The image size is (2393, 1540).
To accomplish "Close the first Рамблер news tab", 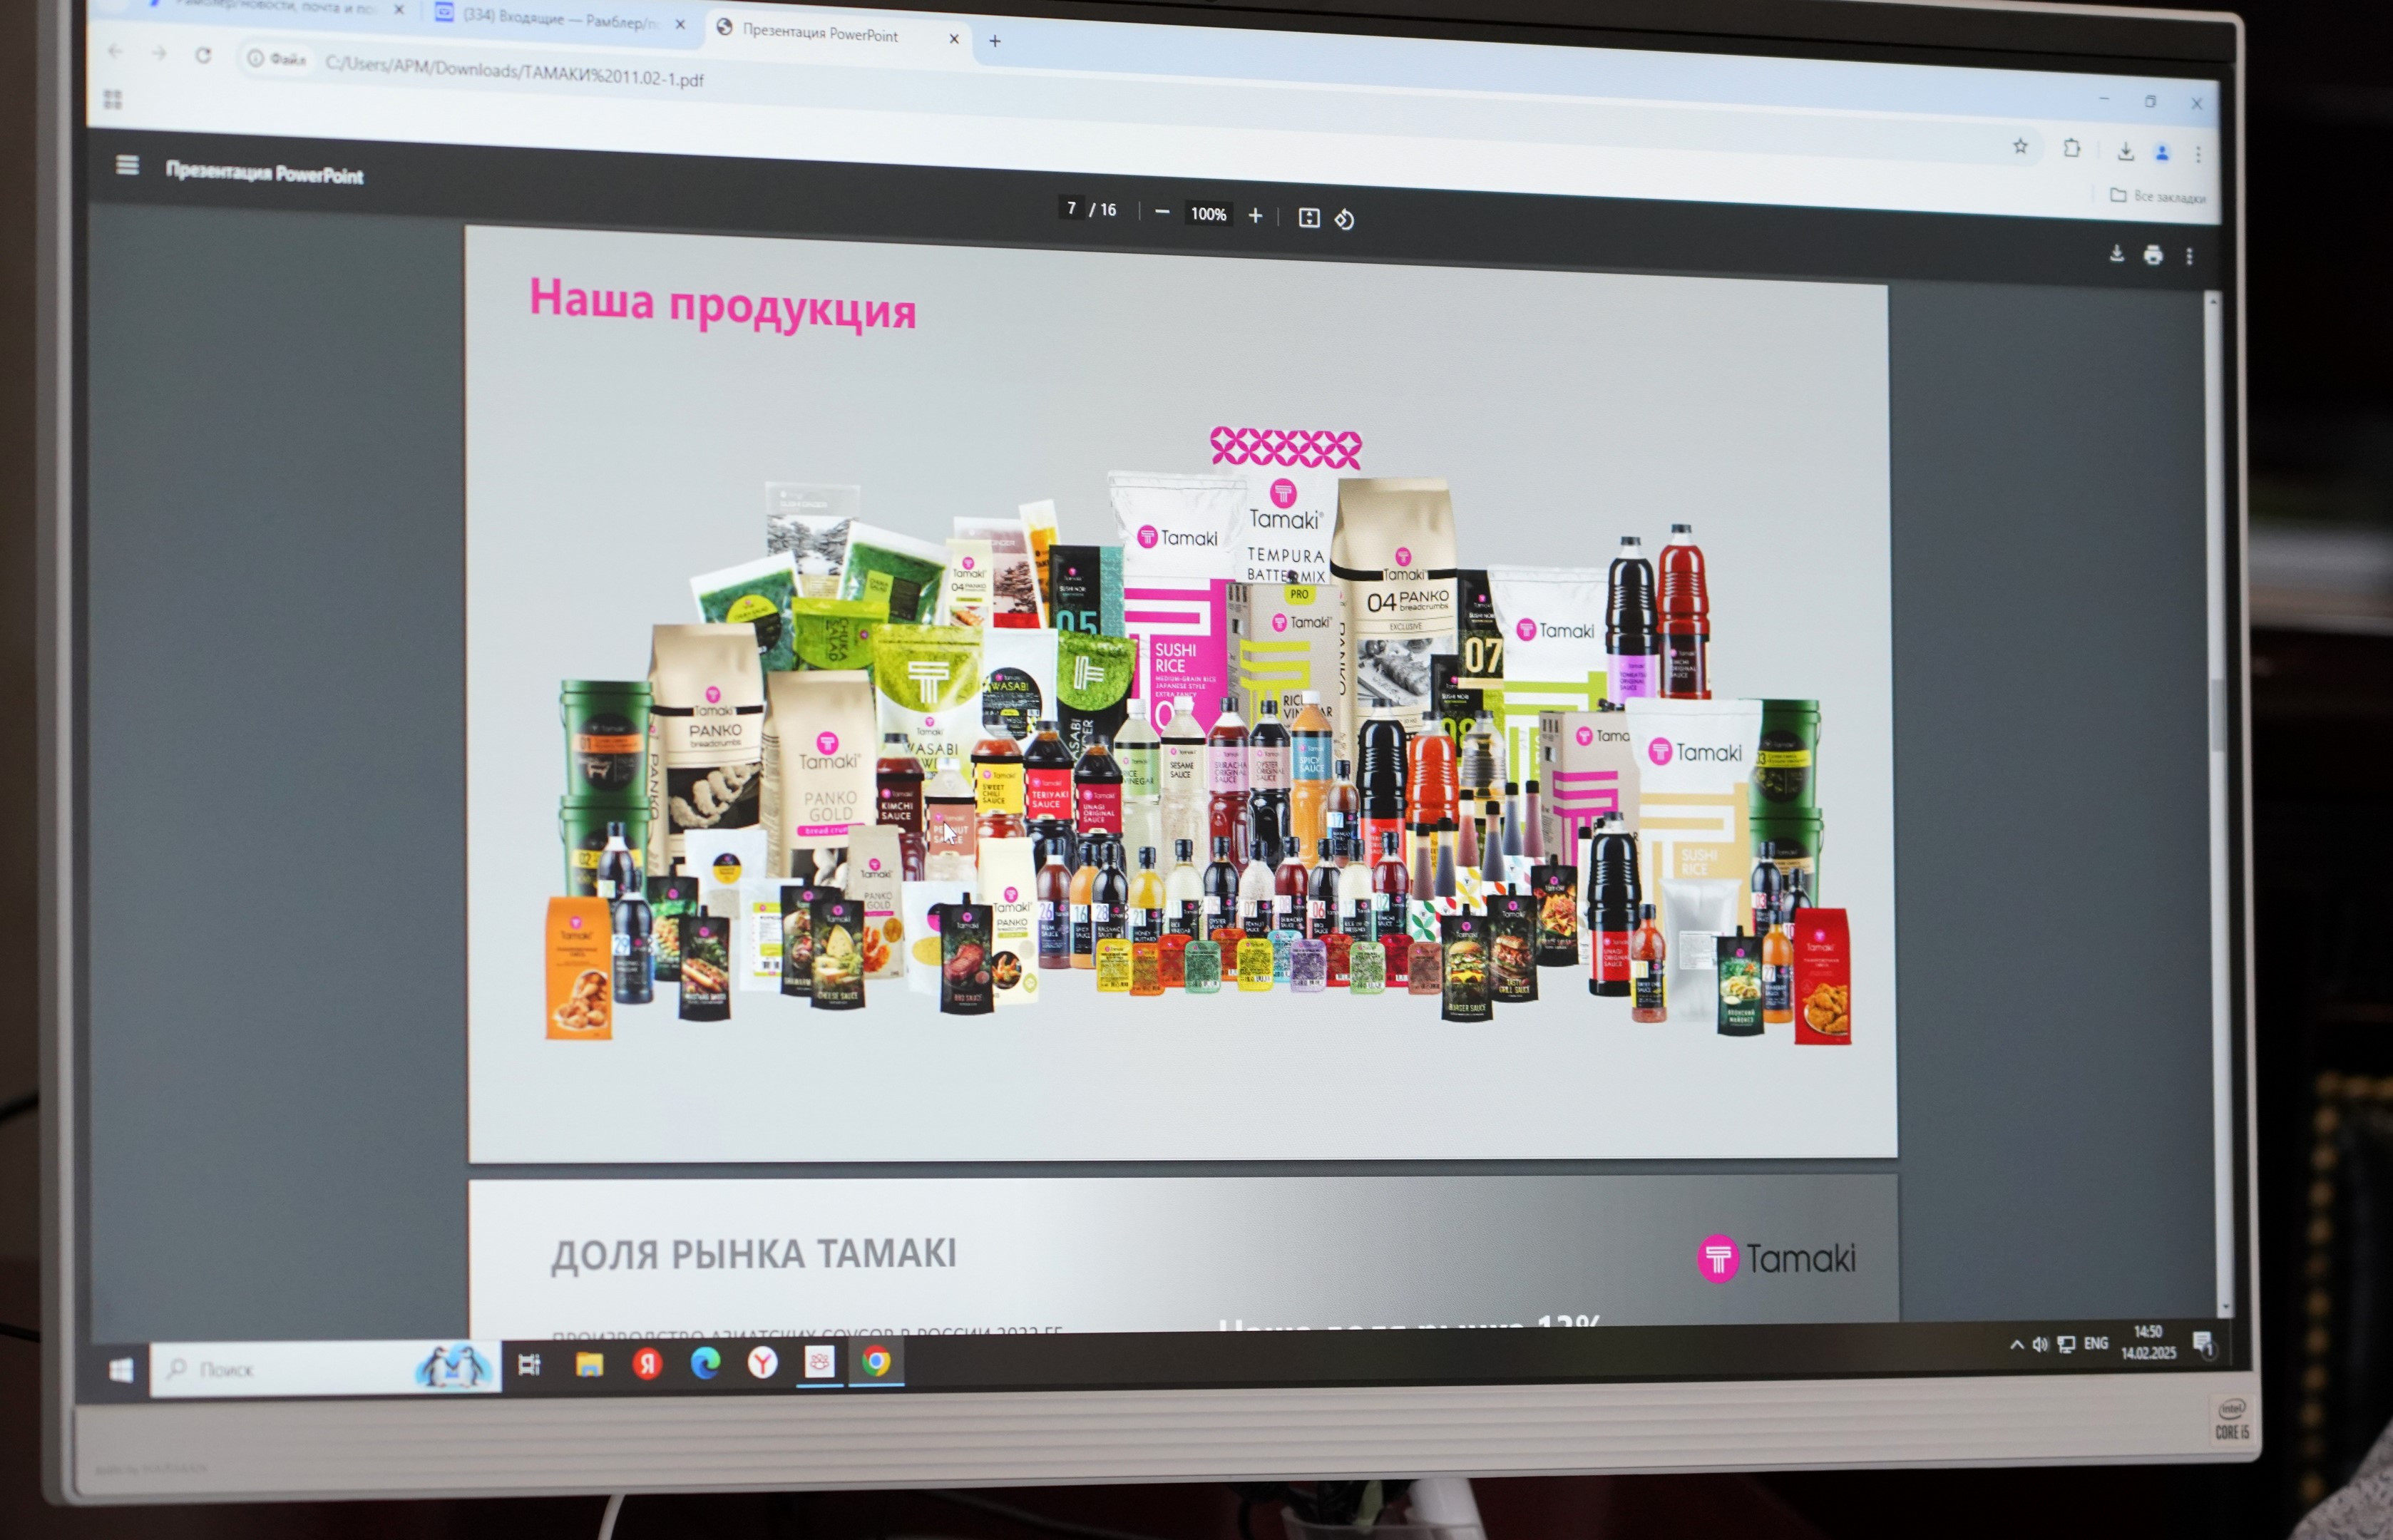I will tap(398, 10).
